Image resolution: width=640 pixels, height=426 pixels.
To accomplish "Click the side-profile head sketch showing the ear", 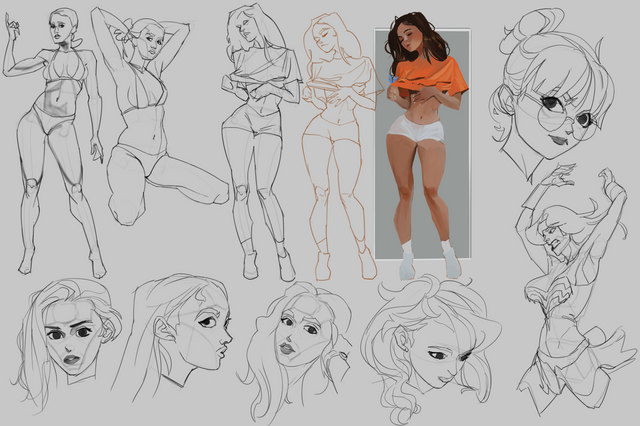I will click(173, 339).
